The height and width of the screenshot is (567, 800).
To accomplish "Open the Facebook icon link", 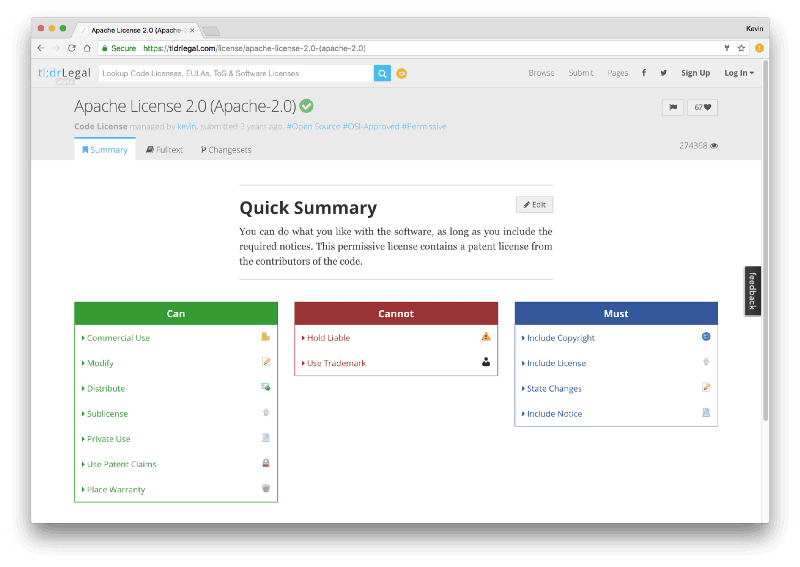I will click(x=643, y=73).
